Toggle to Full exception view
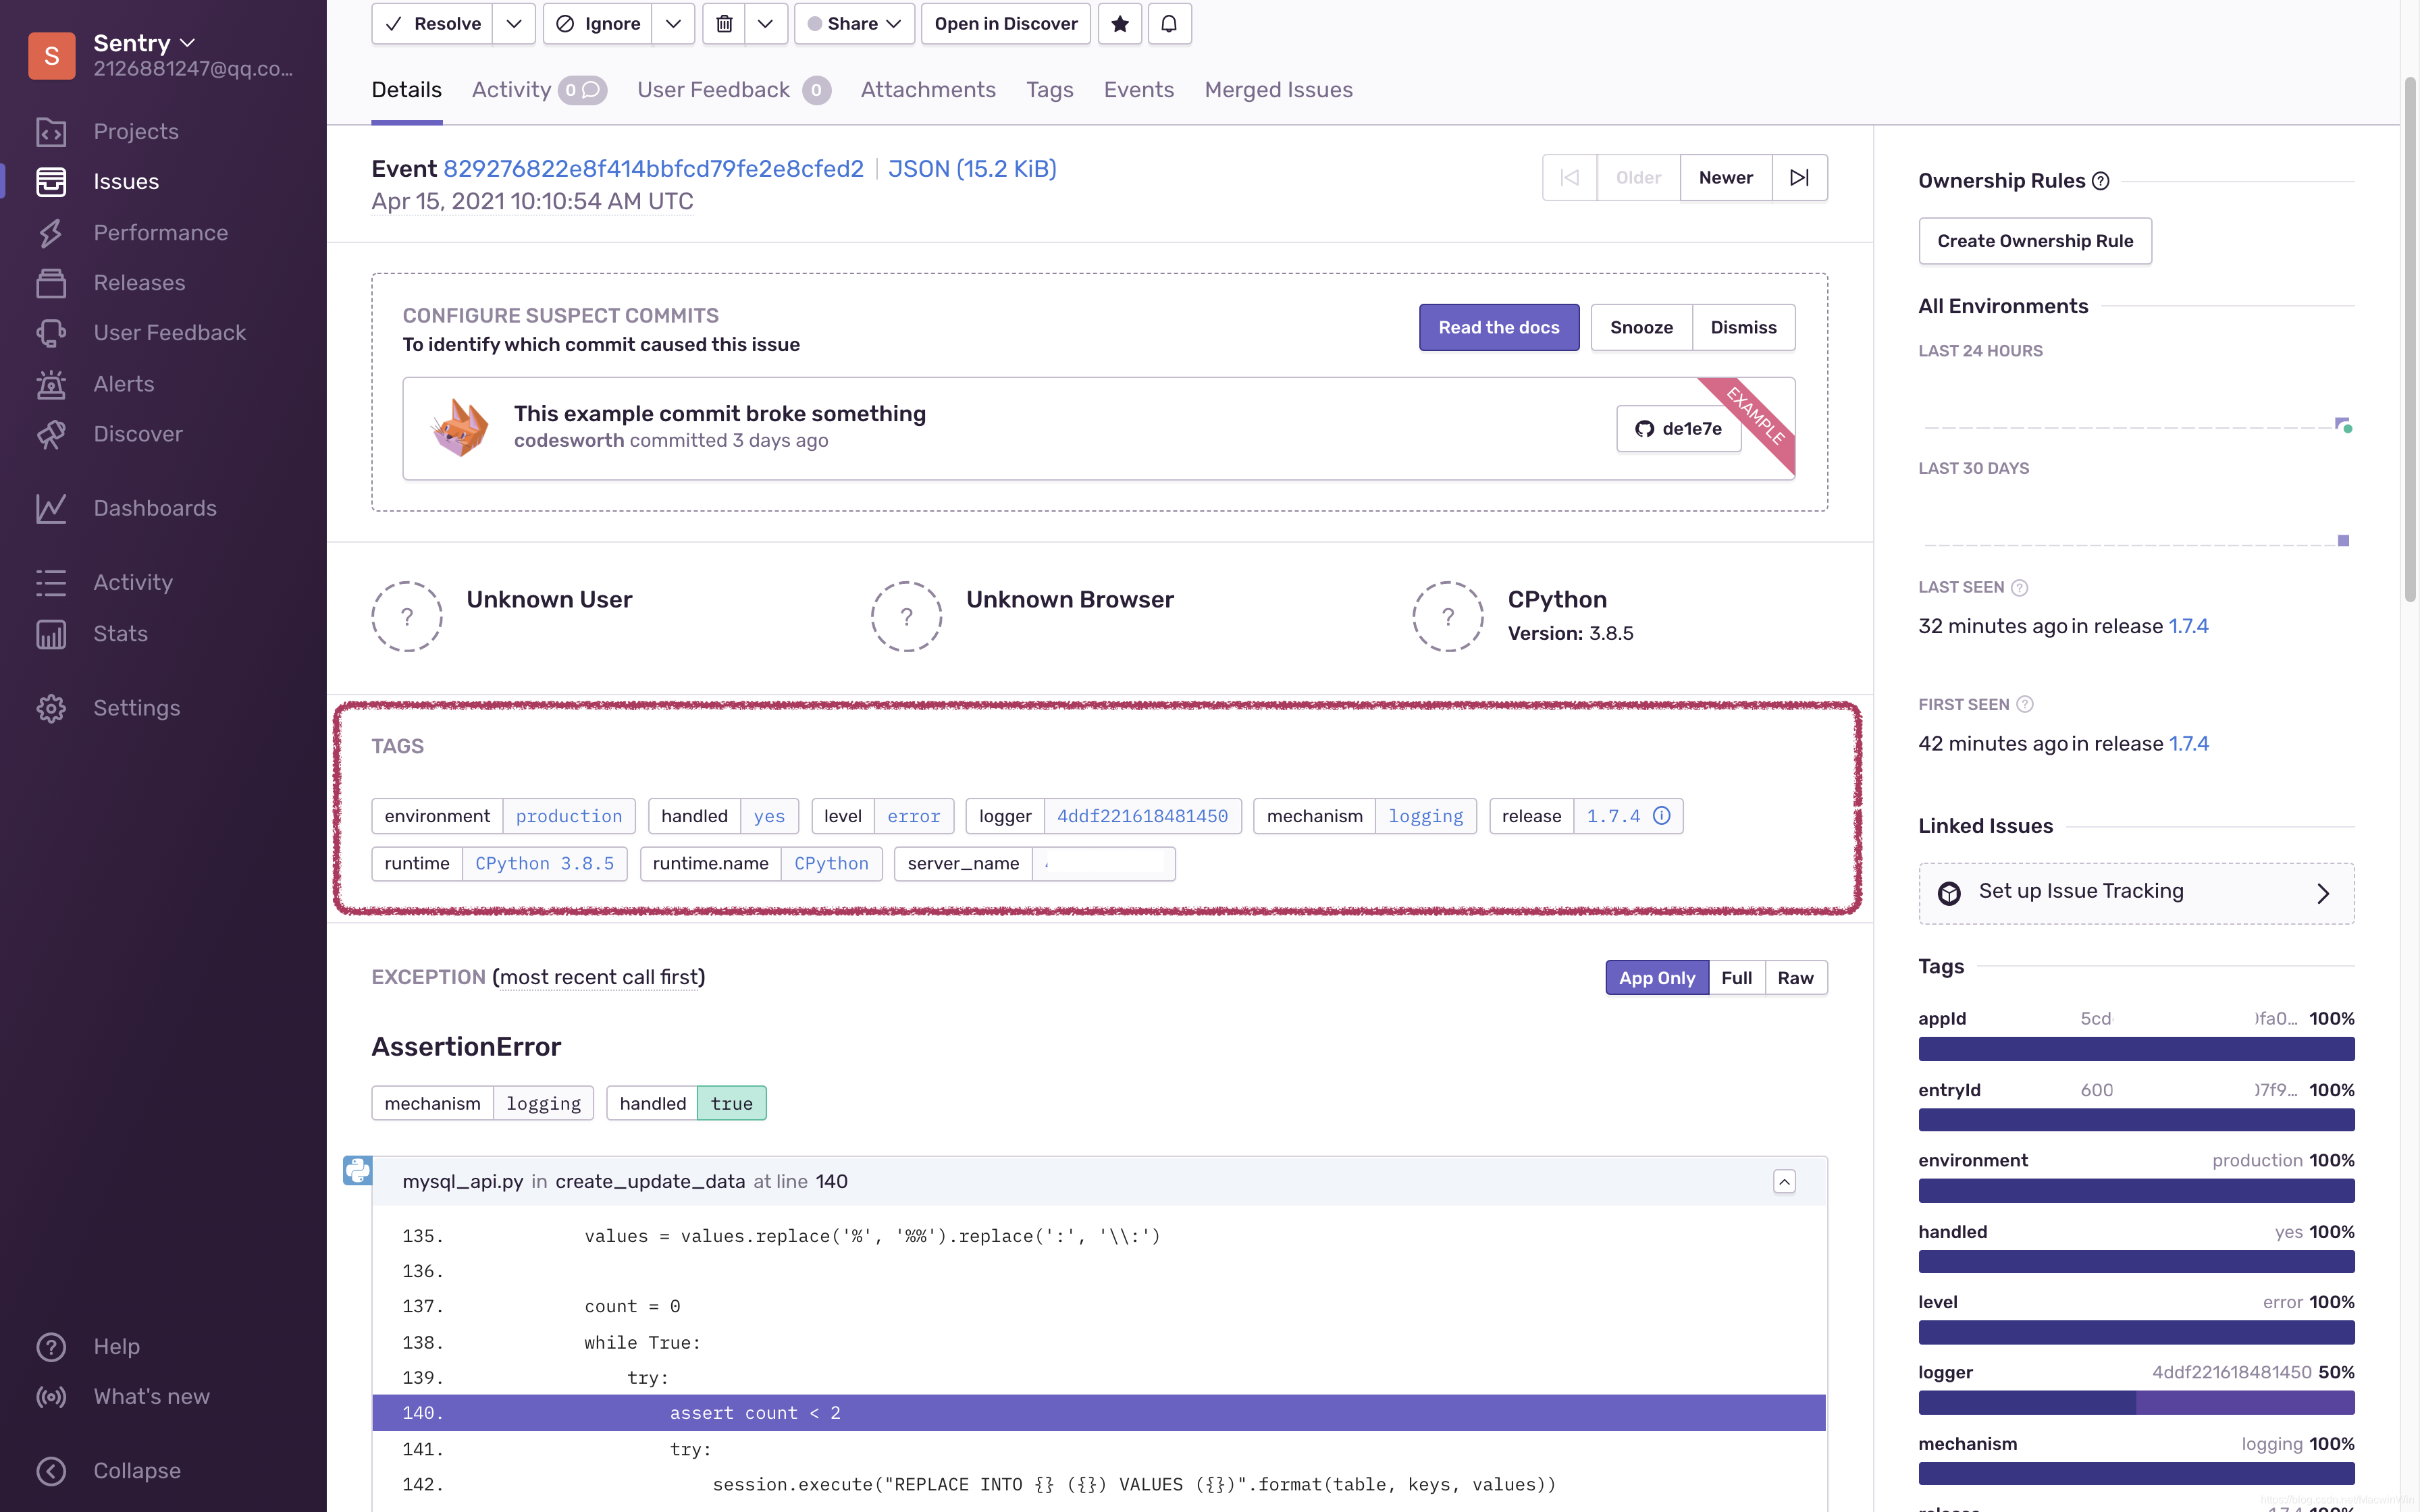The image size is (2420, 1512). tap(1737, 977)
